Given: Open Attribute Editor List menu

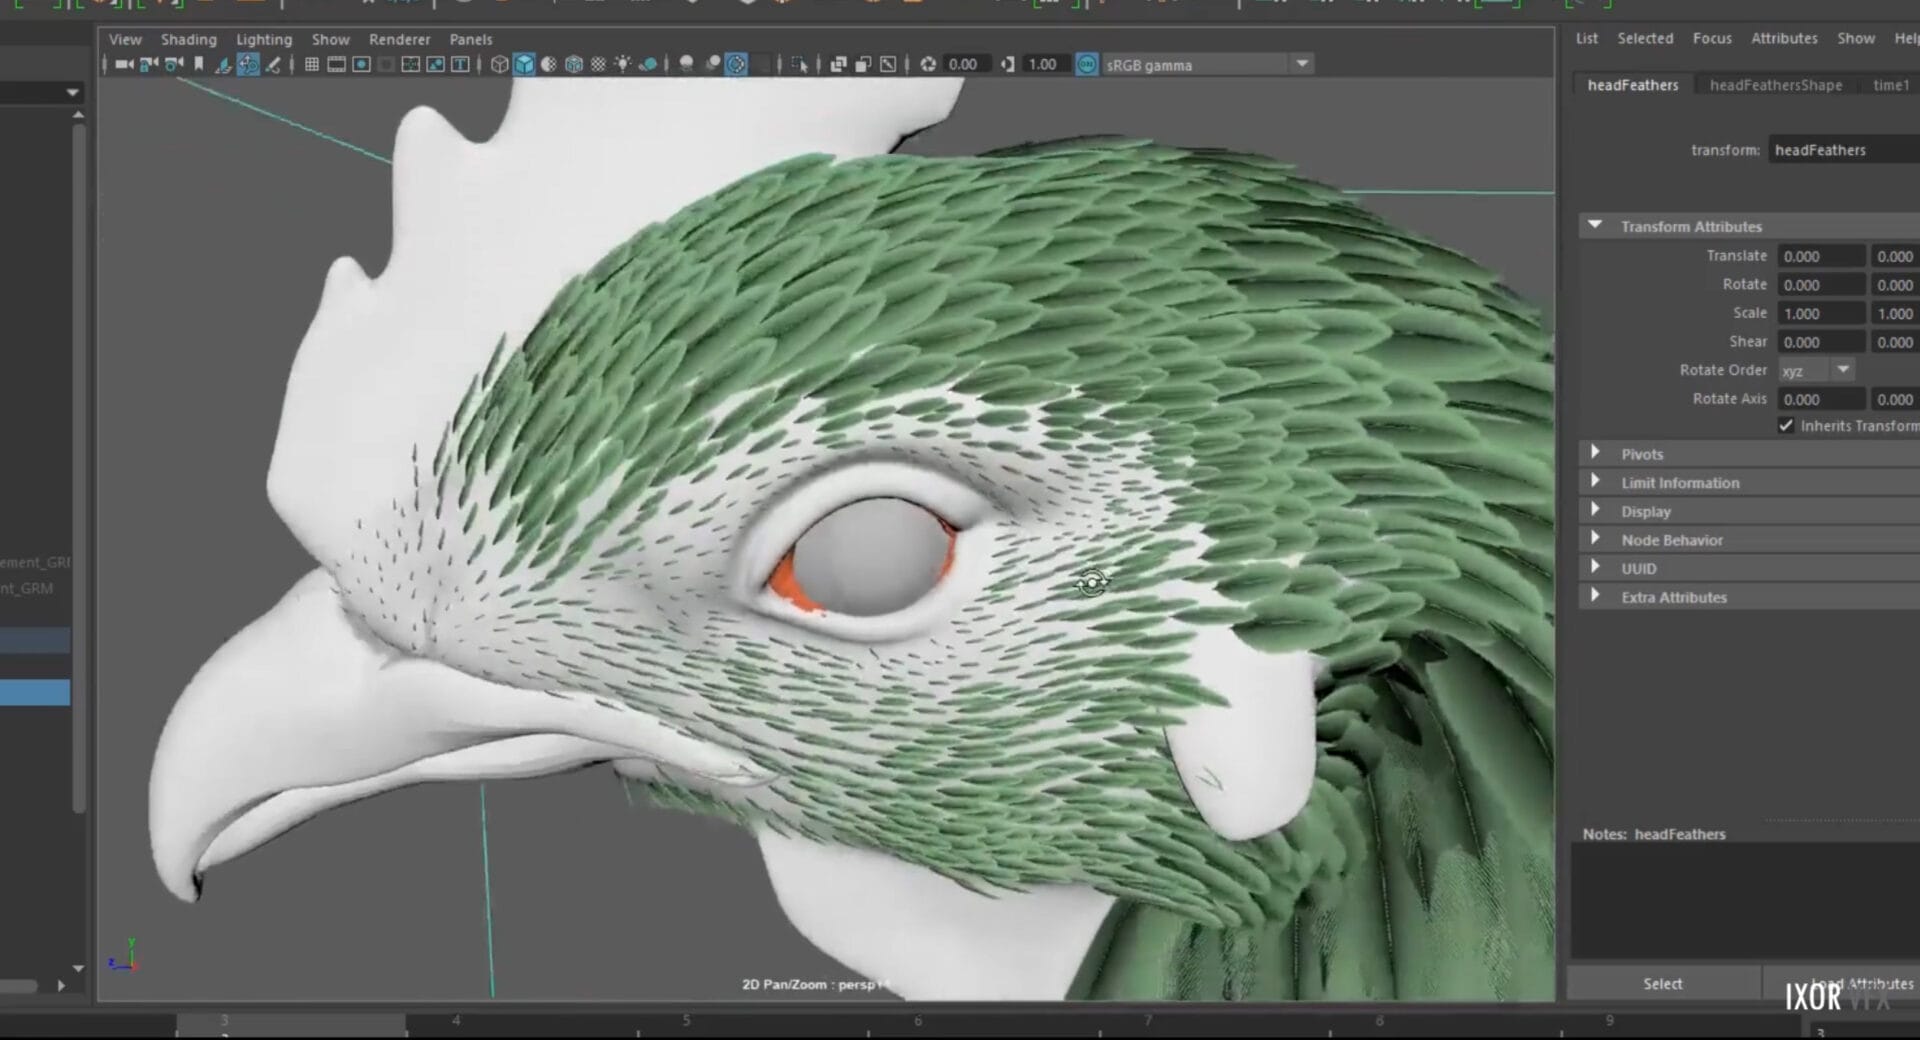Looking at the screenshot, I should coord(1587,38).
